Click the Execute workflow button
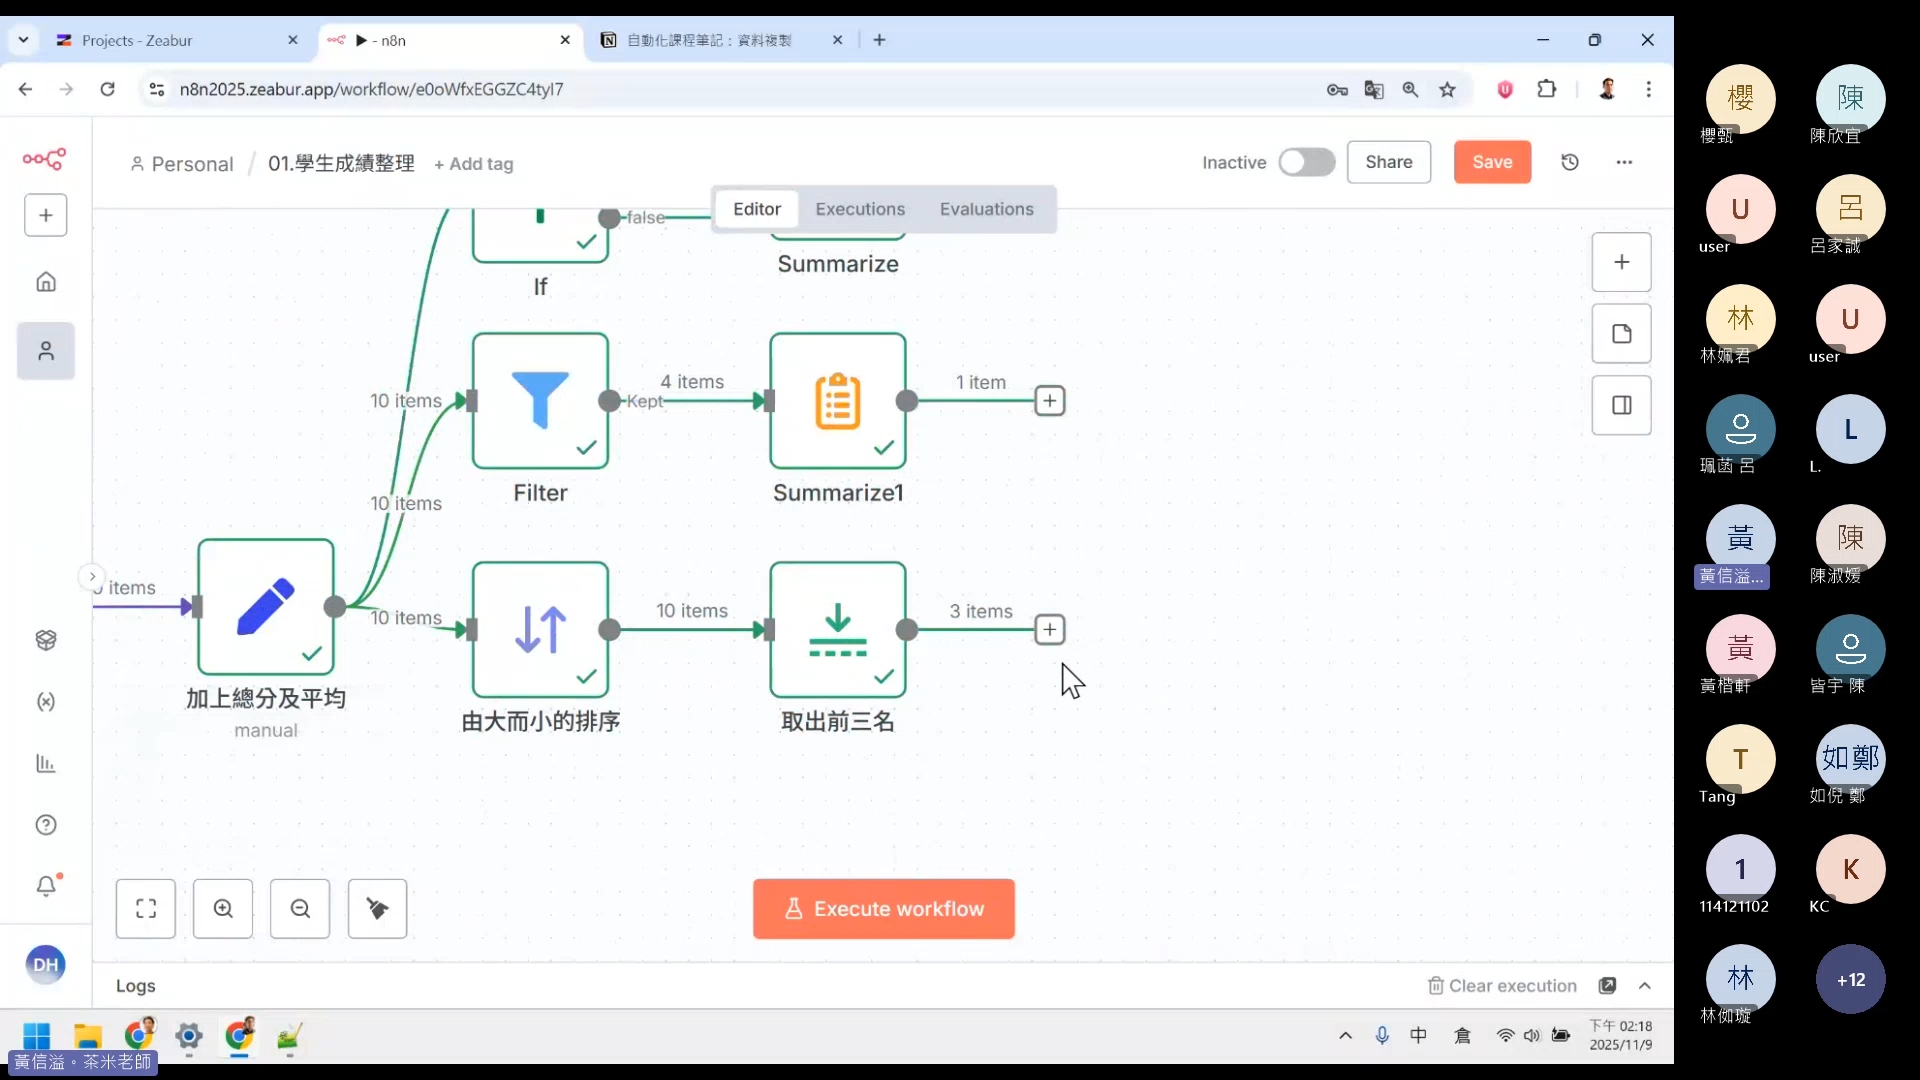1920x1080 pixels. point(883,908)
